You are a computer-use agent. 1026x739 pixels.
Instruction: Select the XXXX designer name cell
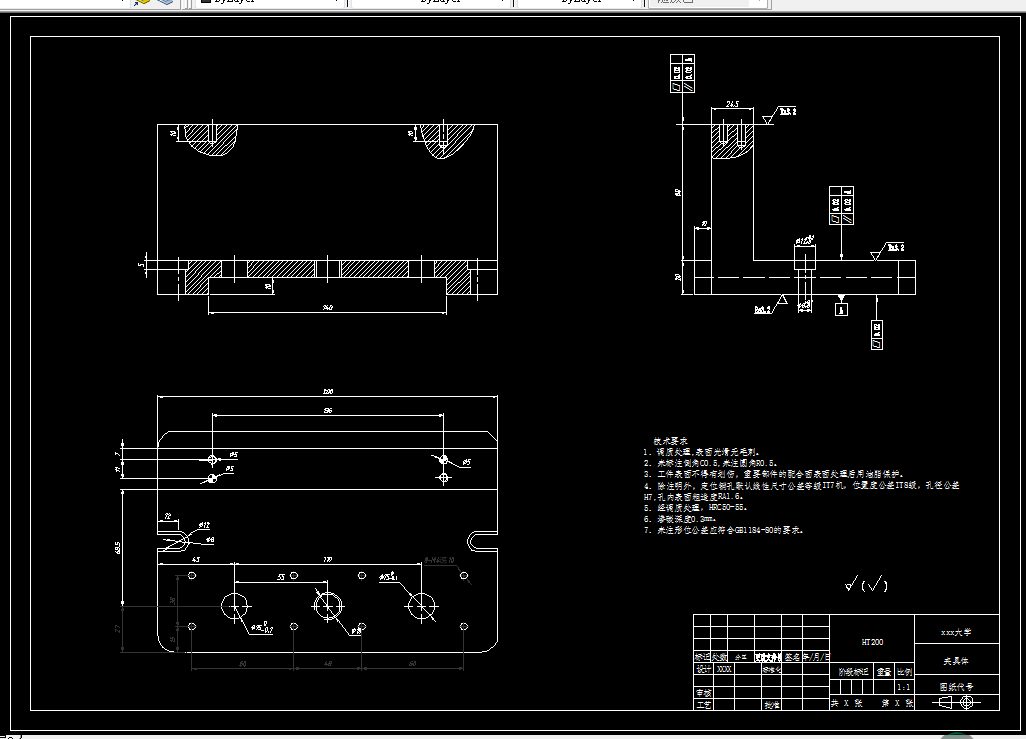[x=725, y=669]
